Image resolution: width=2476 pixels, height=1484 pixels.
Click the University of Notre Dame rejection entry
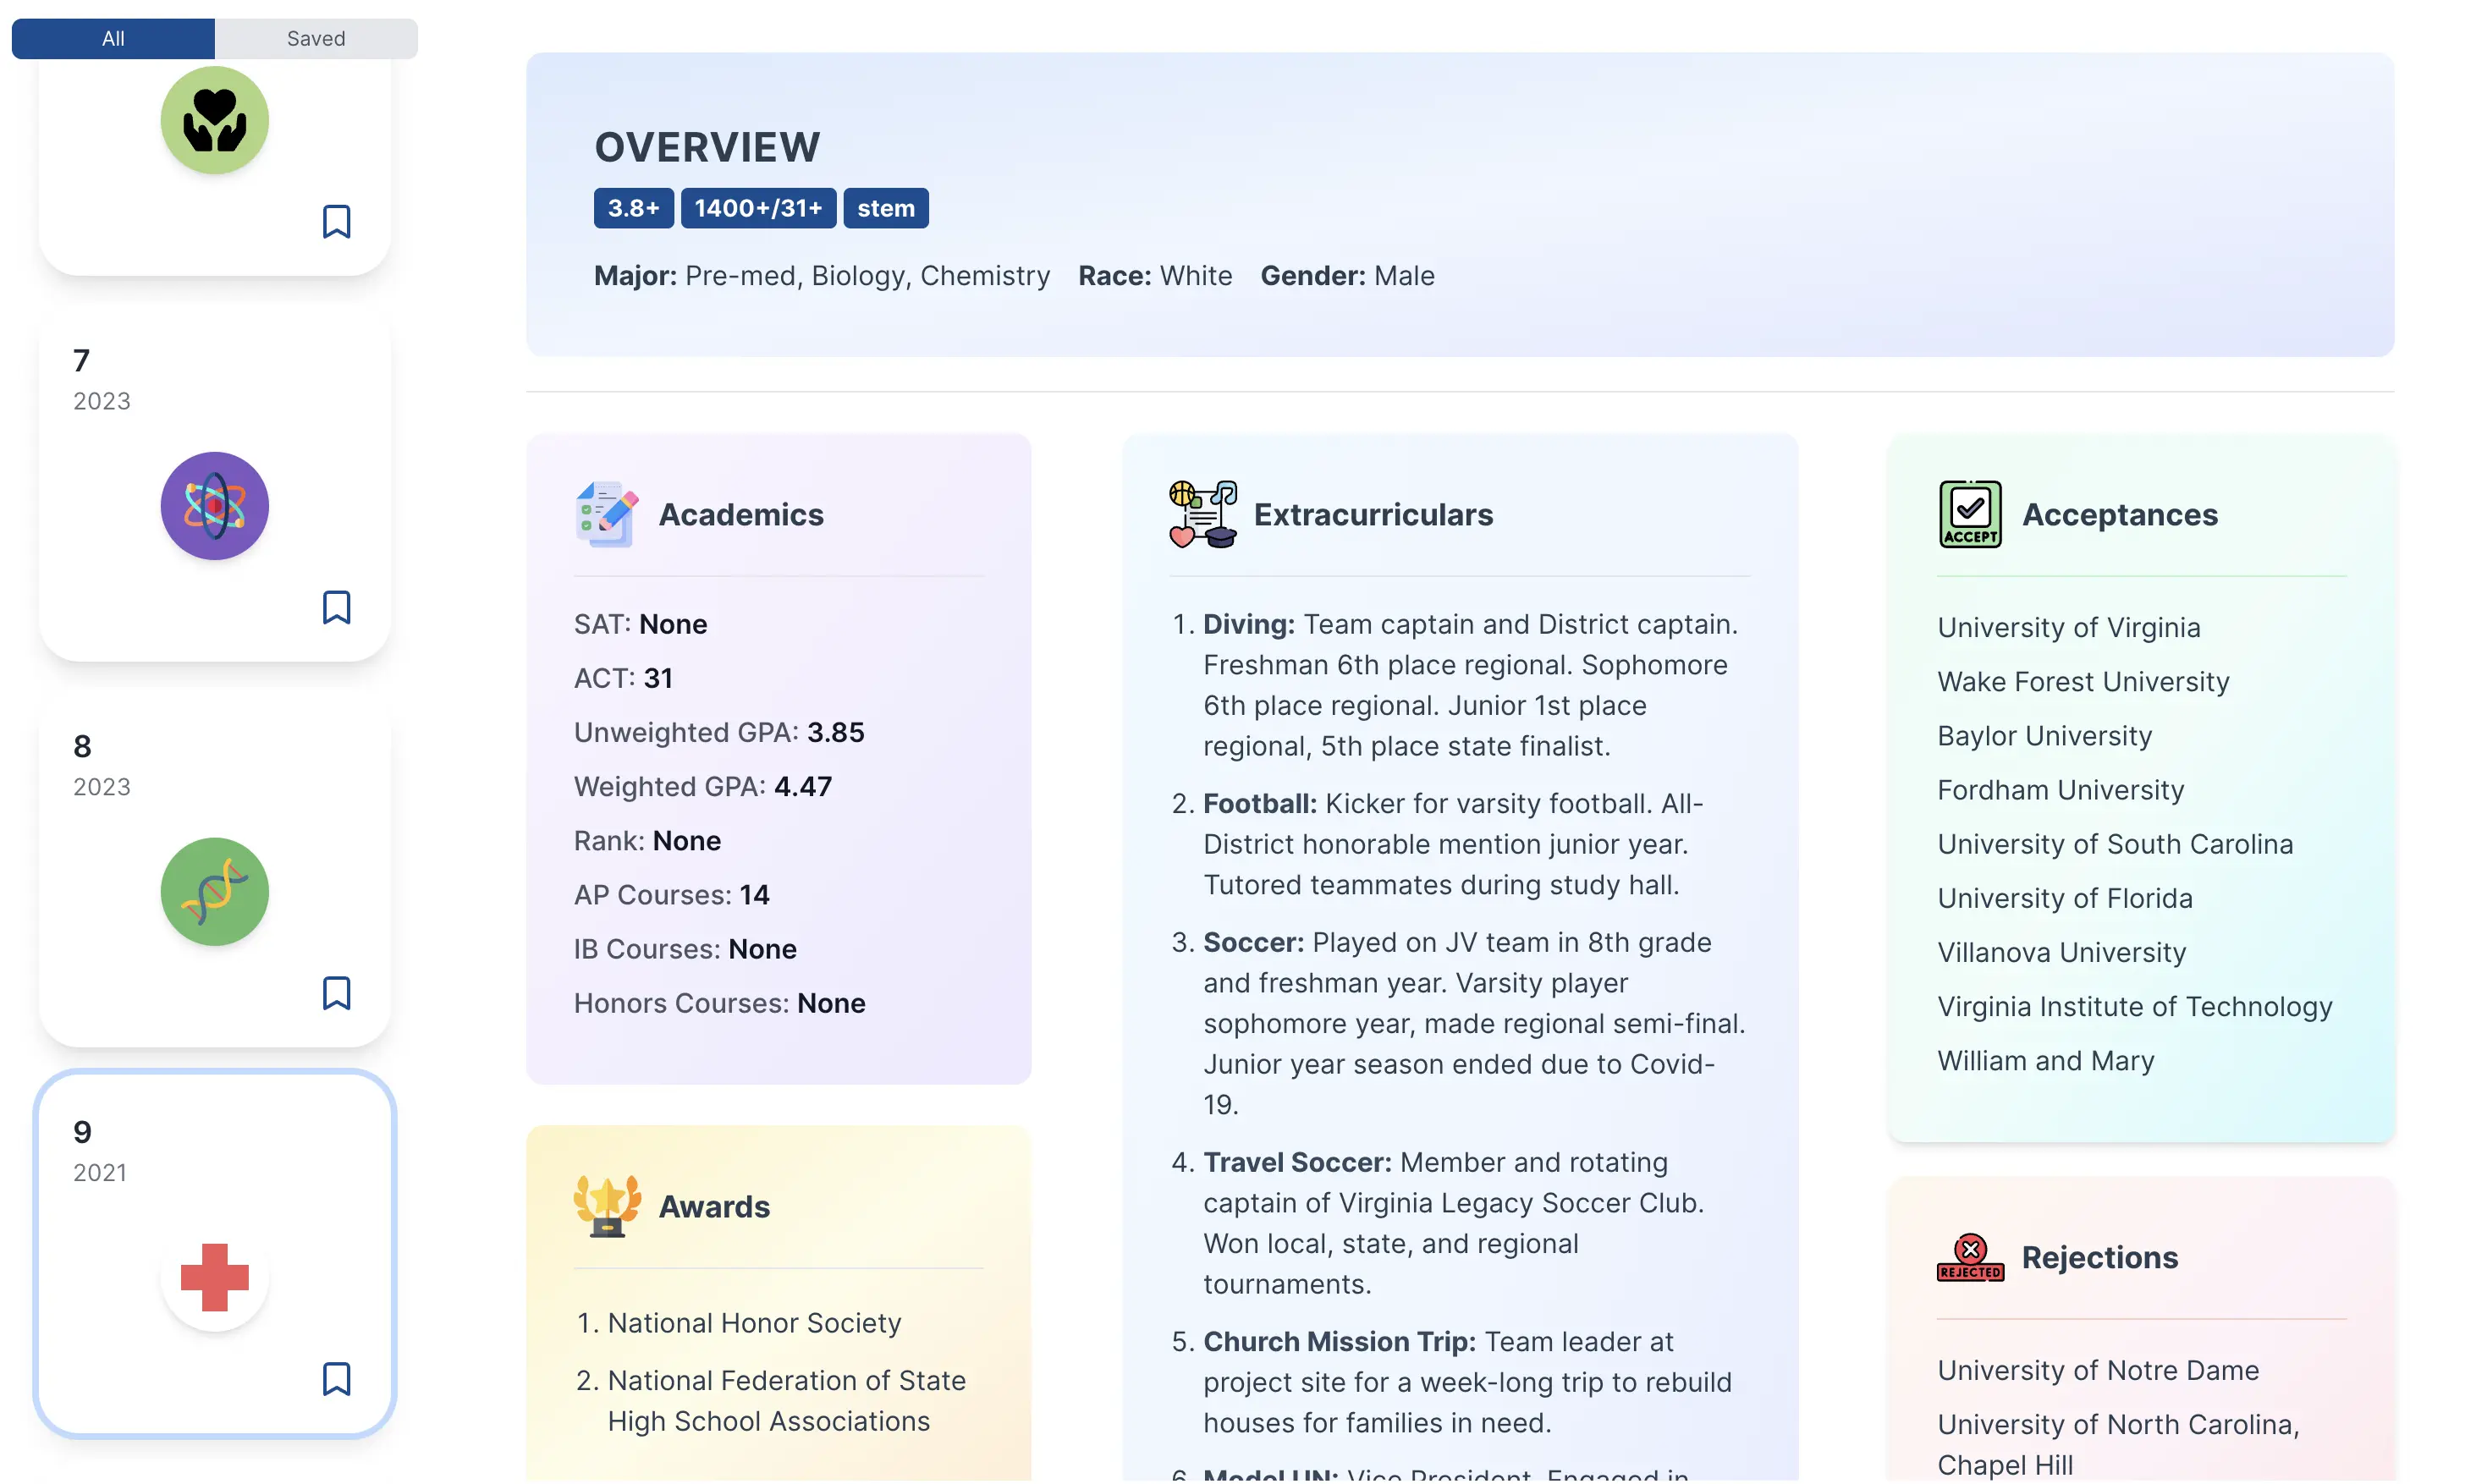2097,1370
